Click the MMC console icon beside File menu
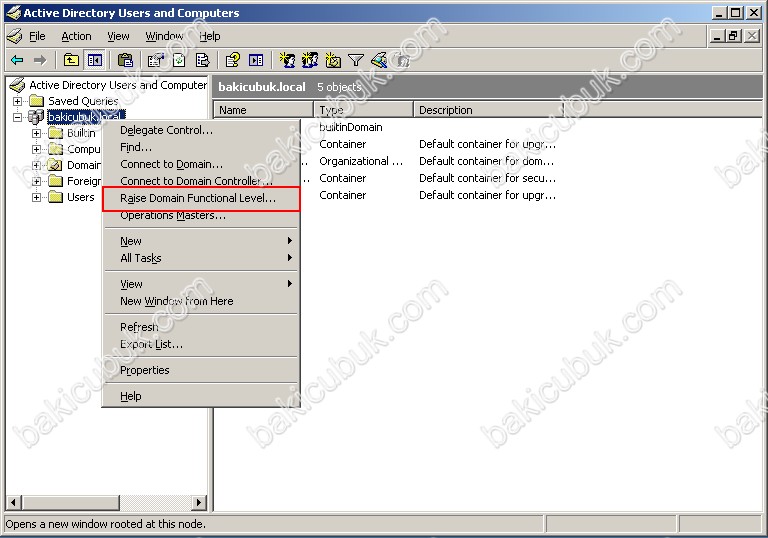Screen dimensions: 768x538 coord(15,36)
